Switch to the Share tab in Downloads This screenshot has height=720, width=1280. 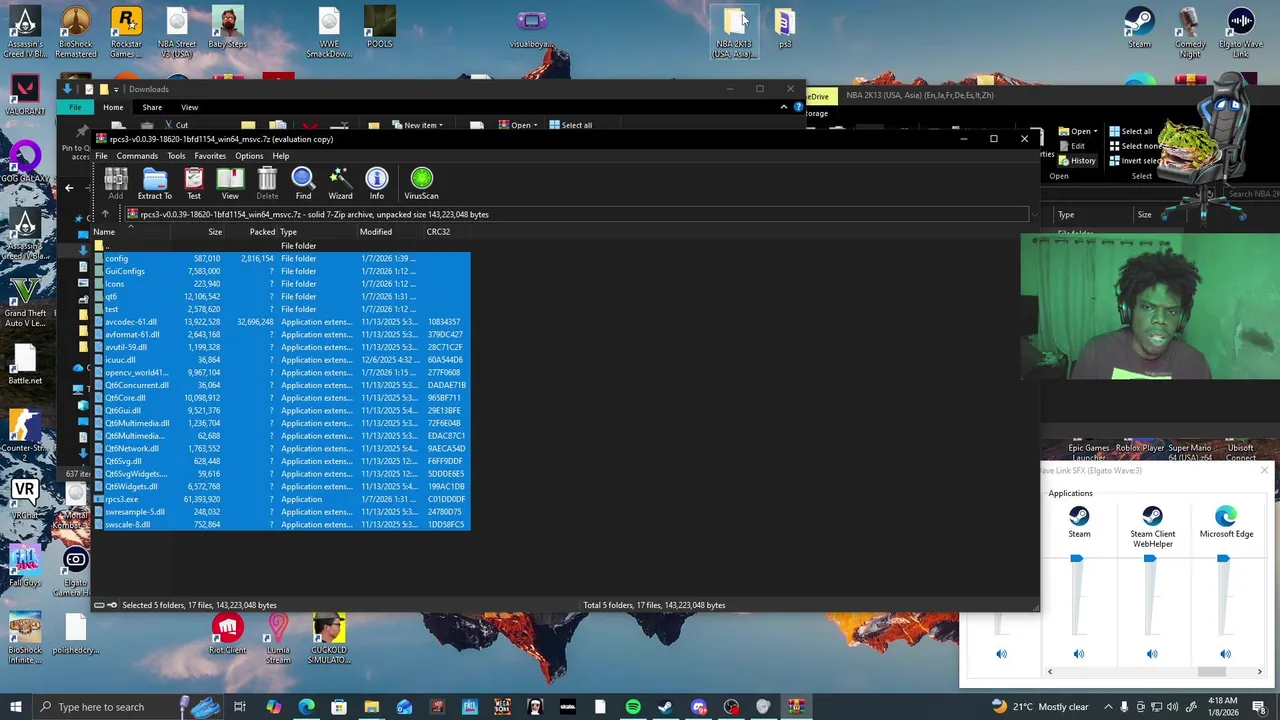pyautogui.click(x=152, y=107)
